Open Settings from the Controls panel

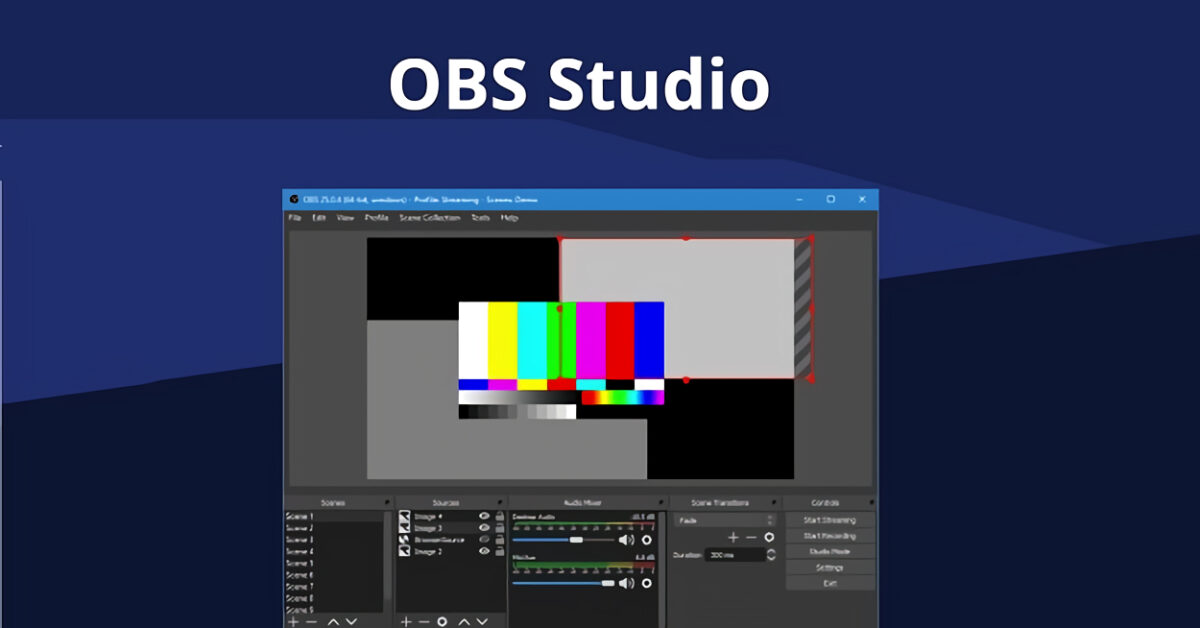(x=829, y=568)
